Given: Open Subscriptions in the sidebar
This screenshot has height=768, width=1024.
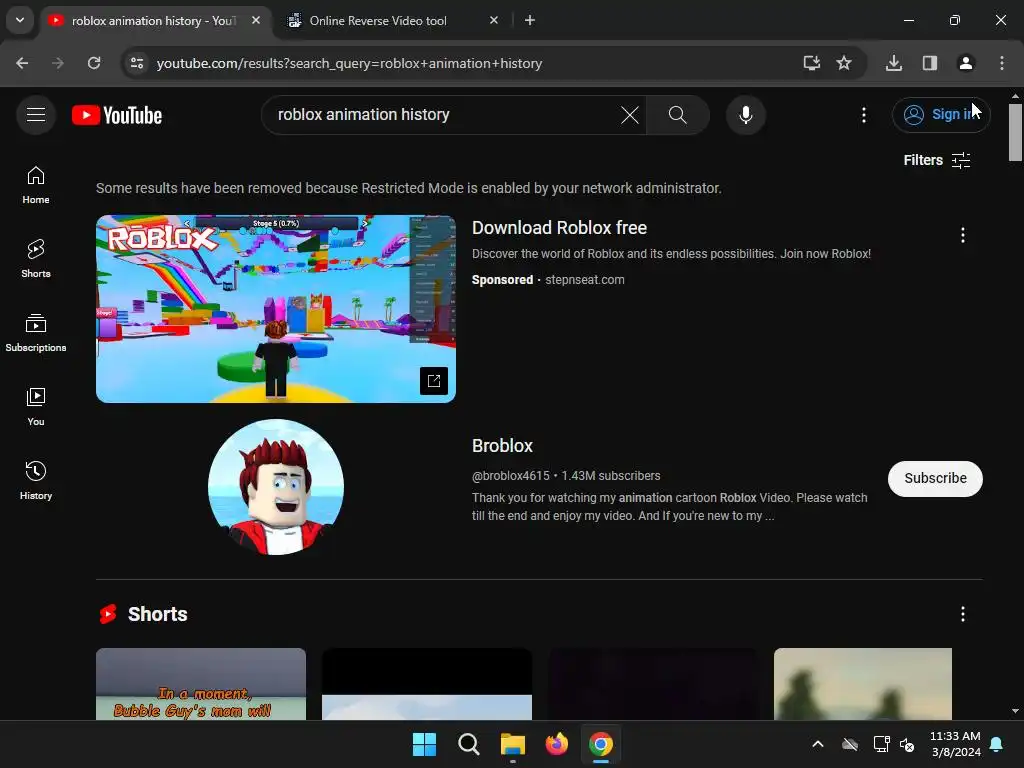Looking at the screenshot, I should coord(36,333).
